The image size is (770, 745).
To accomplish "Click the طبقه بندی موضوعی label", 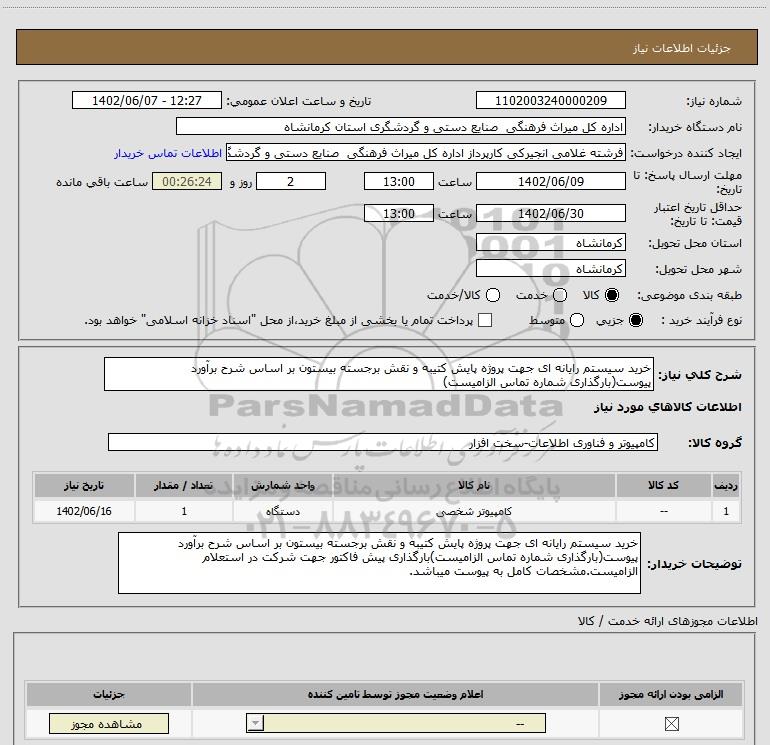I will (x=689, y=295).
